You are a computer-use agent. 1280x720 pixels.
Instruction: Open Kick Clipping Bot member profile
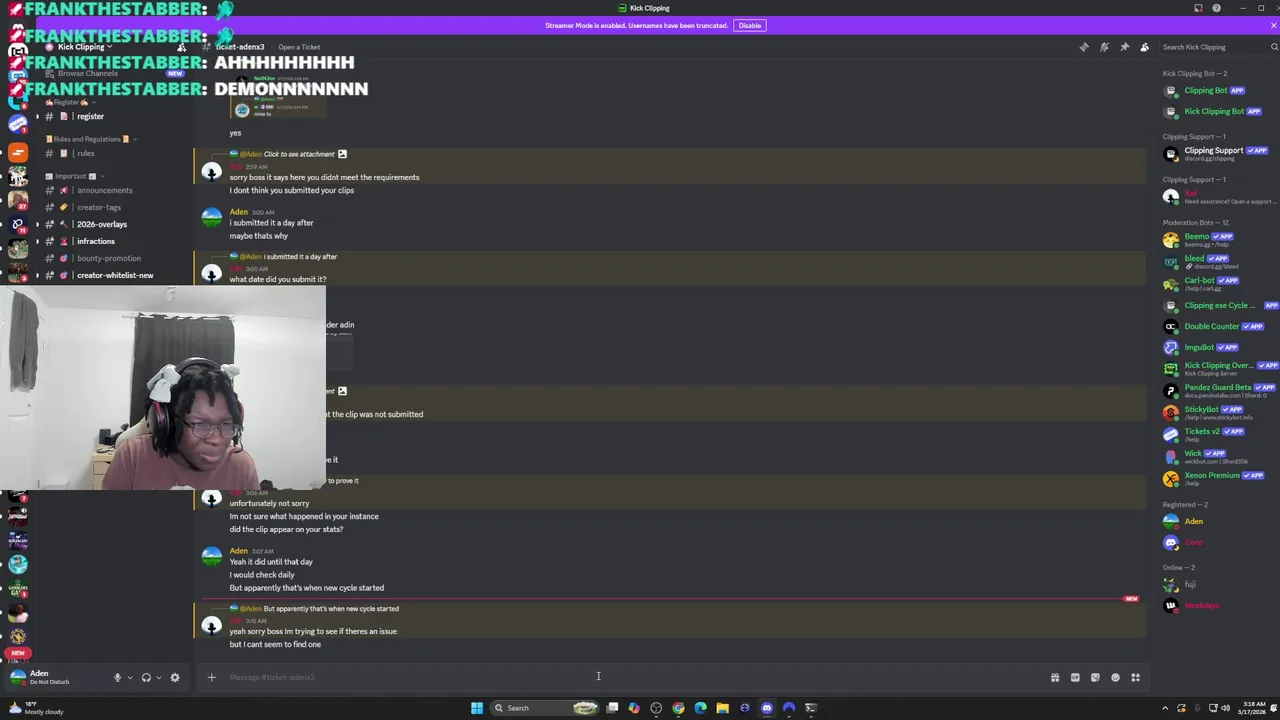[1218, 111]
